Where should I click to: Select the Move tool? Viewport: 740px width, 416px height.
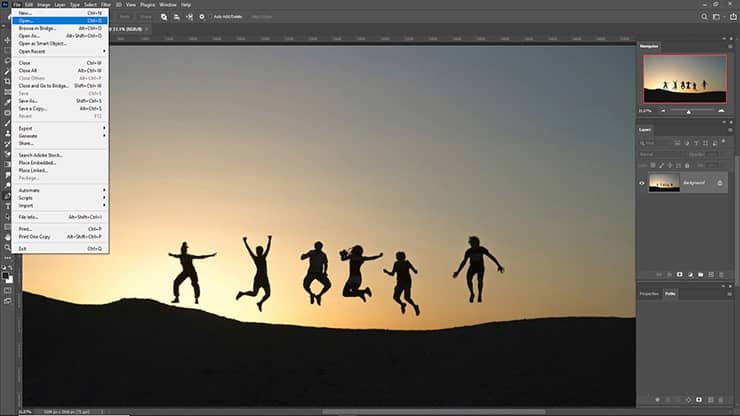7,40
